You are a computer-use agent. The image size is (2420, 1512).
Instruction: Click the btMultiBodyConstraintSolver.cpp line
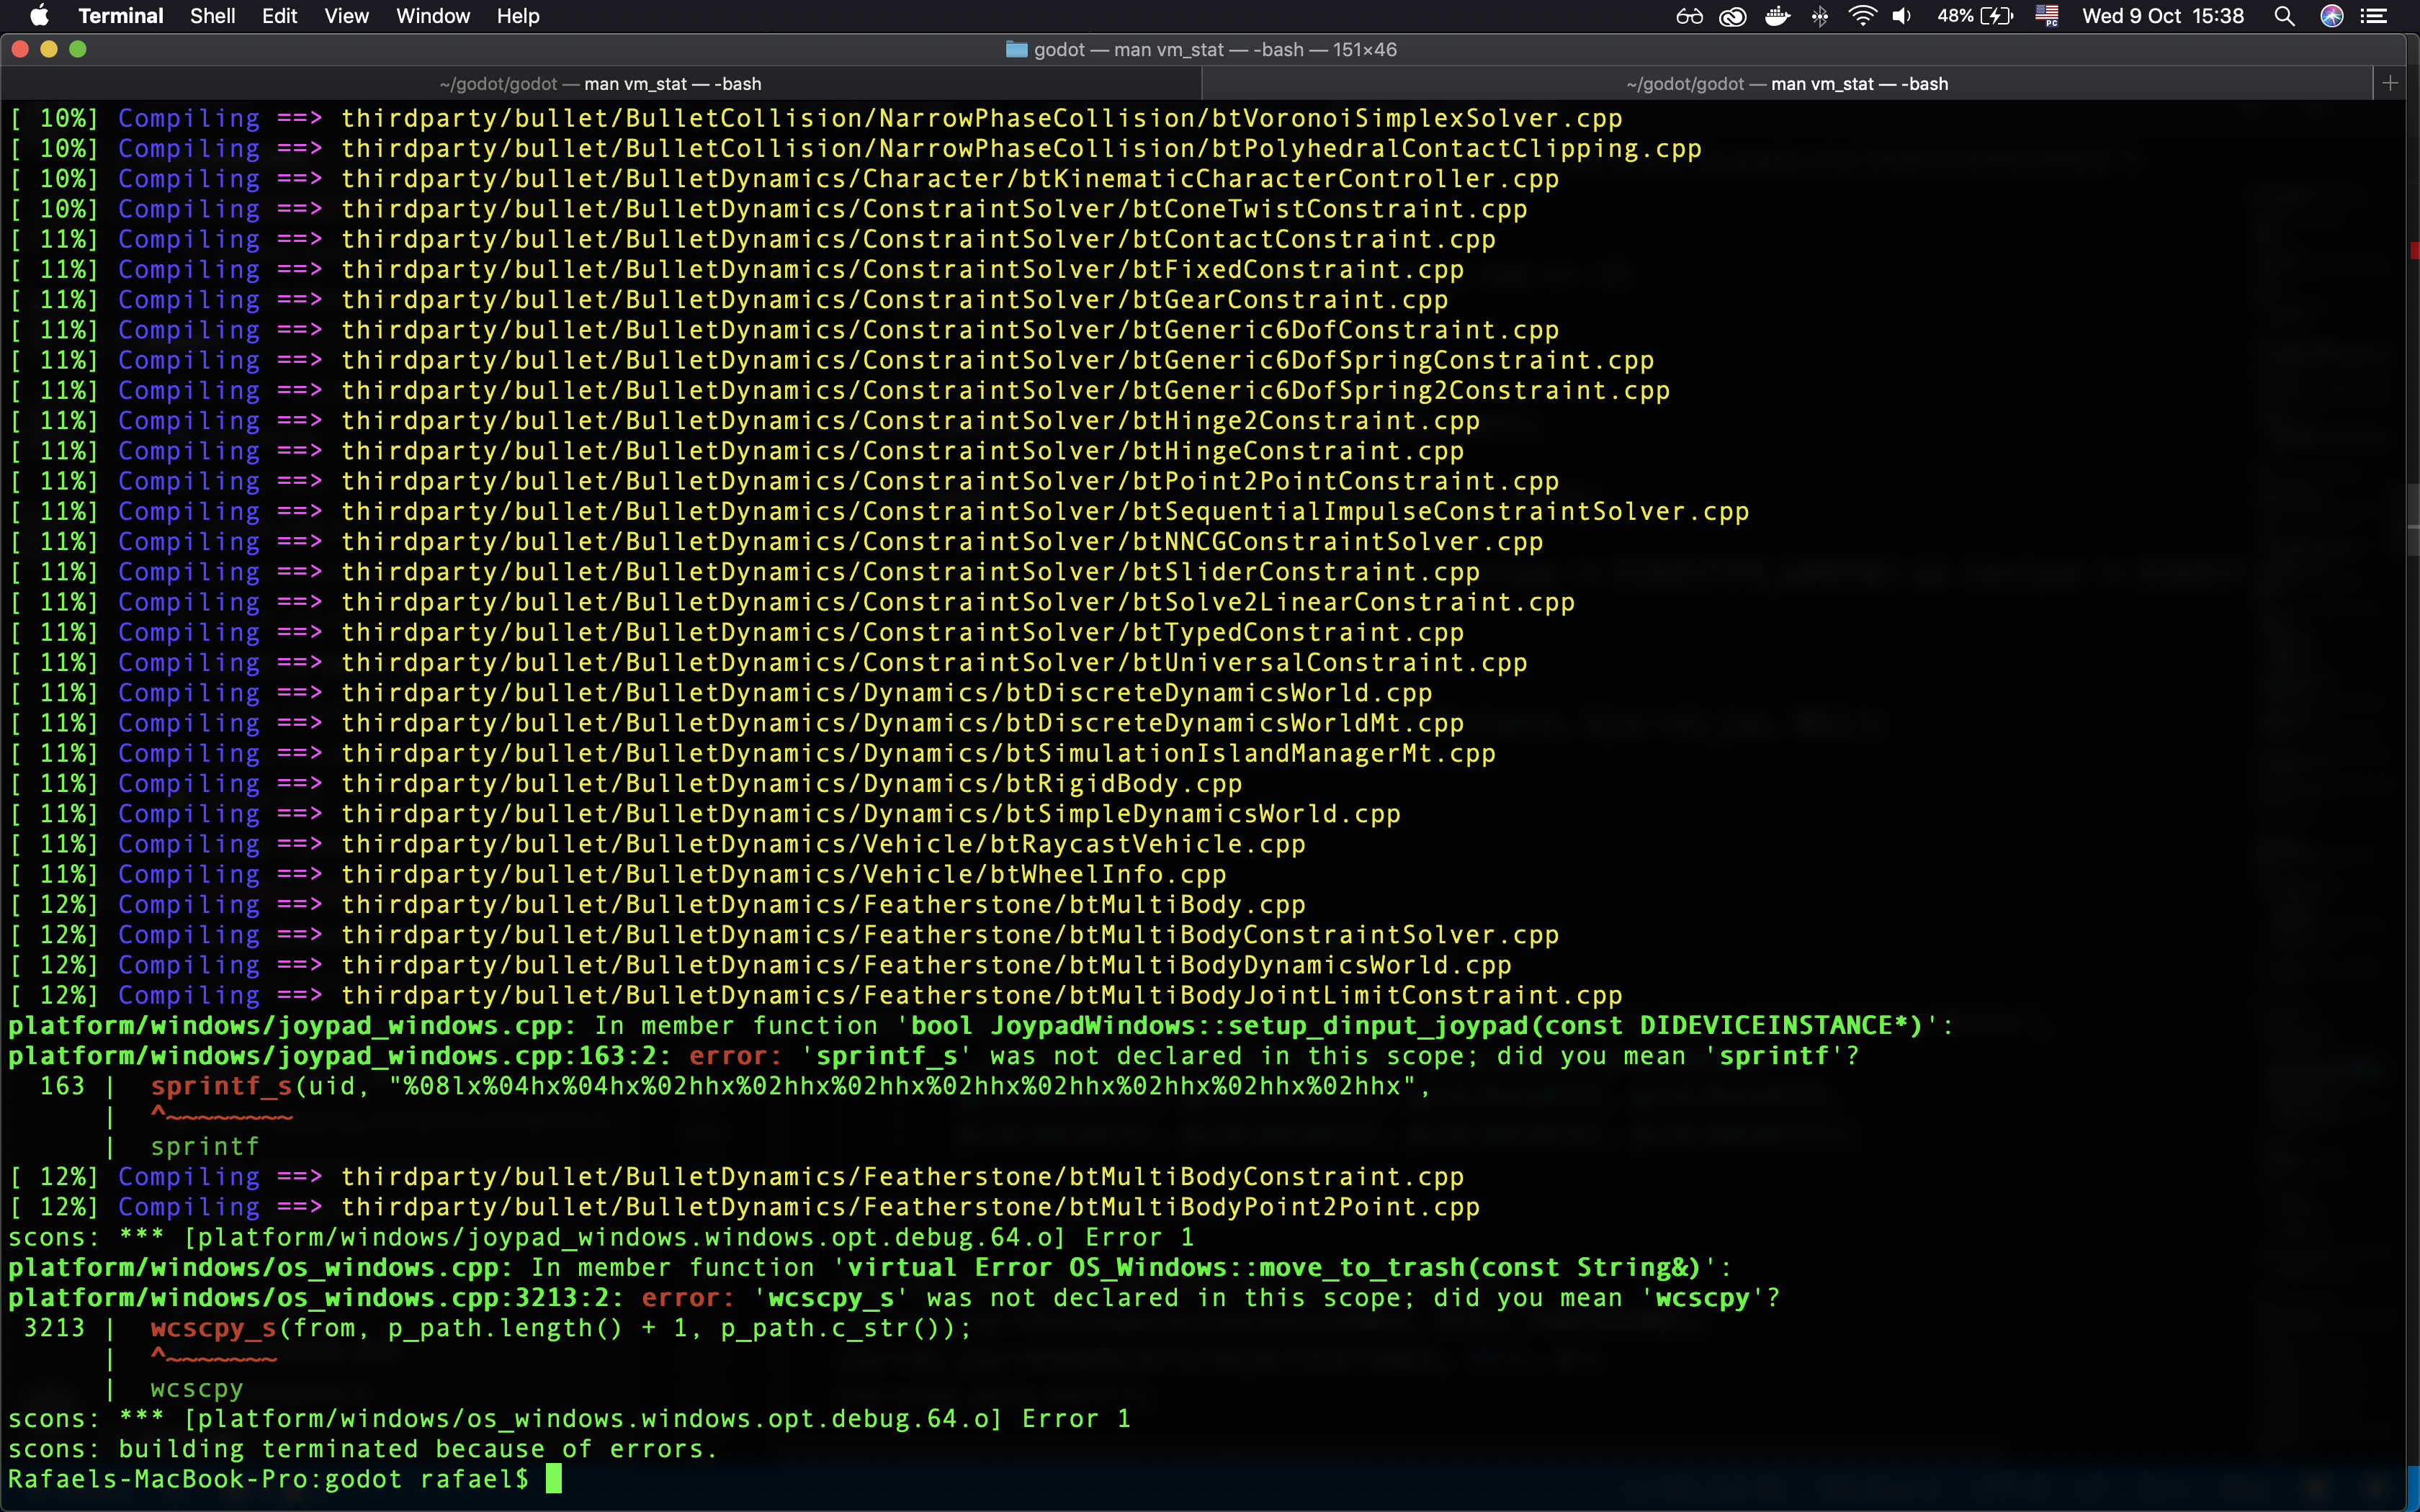click(784, 935)
